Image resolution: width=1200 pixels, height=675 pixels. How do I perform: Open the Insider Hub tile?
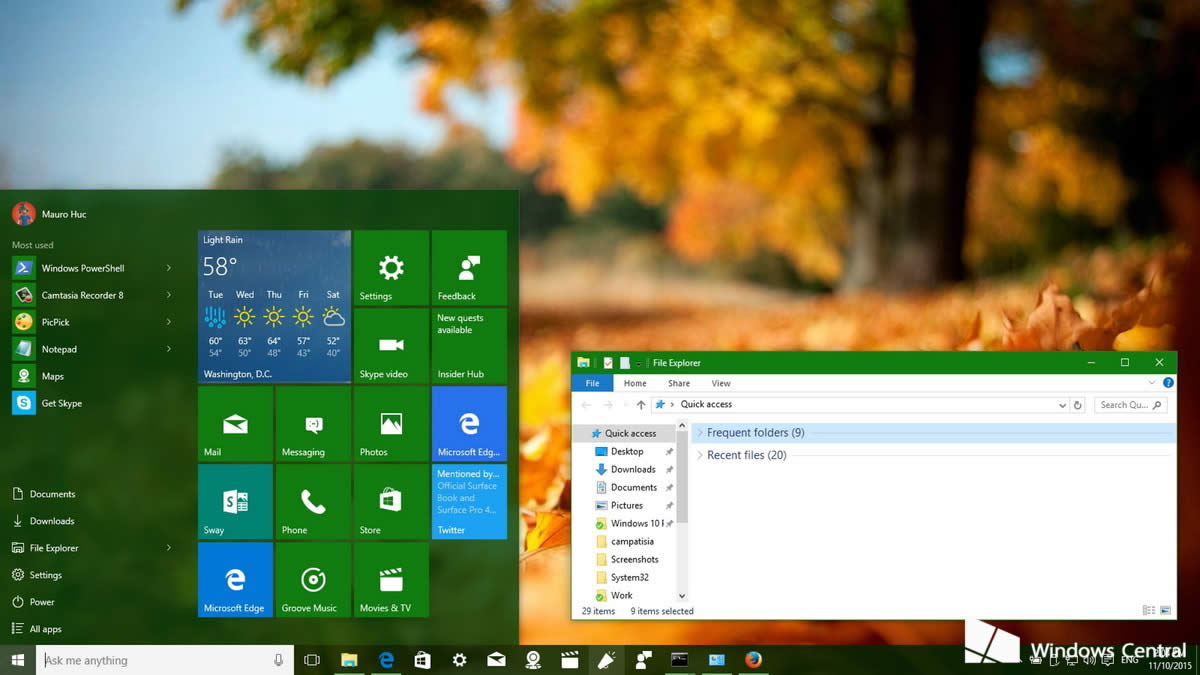pyautogui.click(x=469, y=345)
